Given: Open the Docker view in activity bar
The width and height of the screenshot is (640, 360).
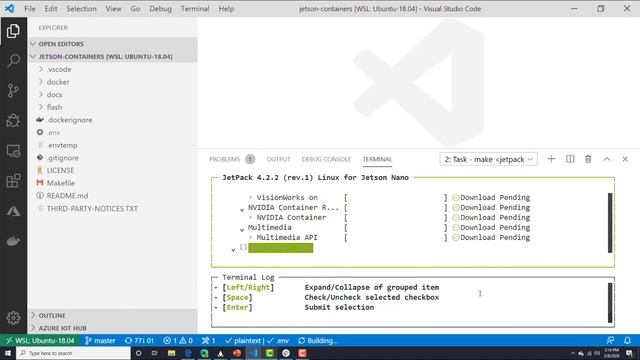Looking at the screenshot, I should [13, 241].
